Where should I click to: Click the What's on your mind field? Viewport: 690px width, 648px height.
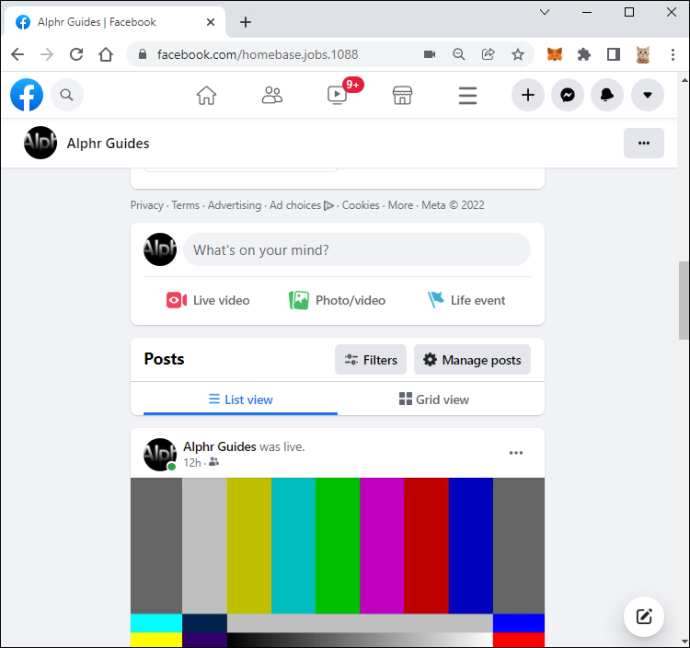(357, 250)
